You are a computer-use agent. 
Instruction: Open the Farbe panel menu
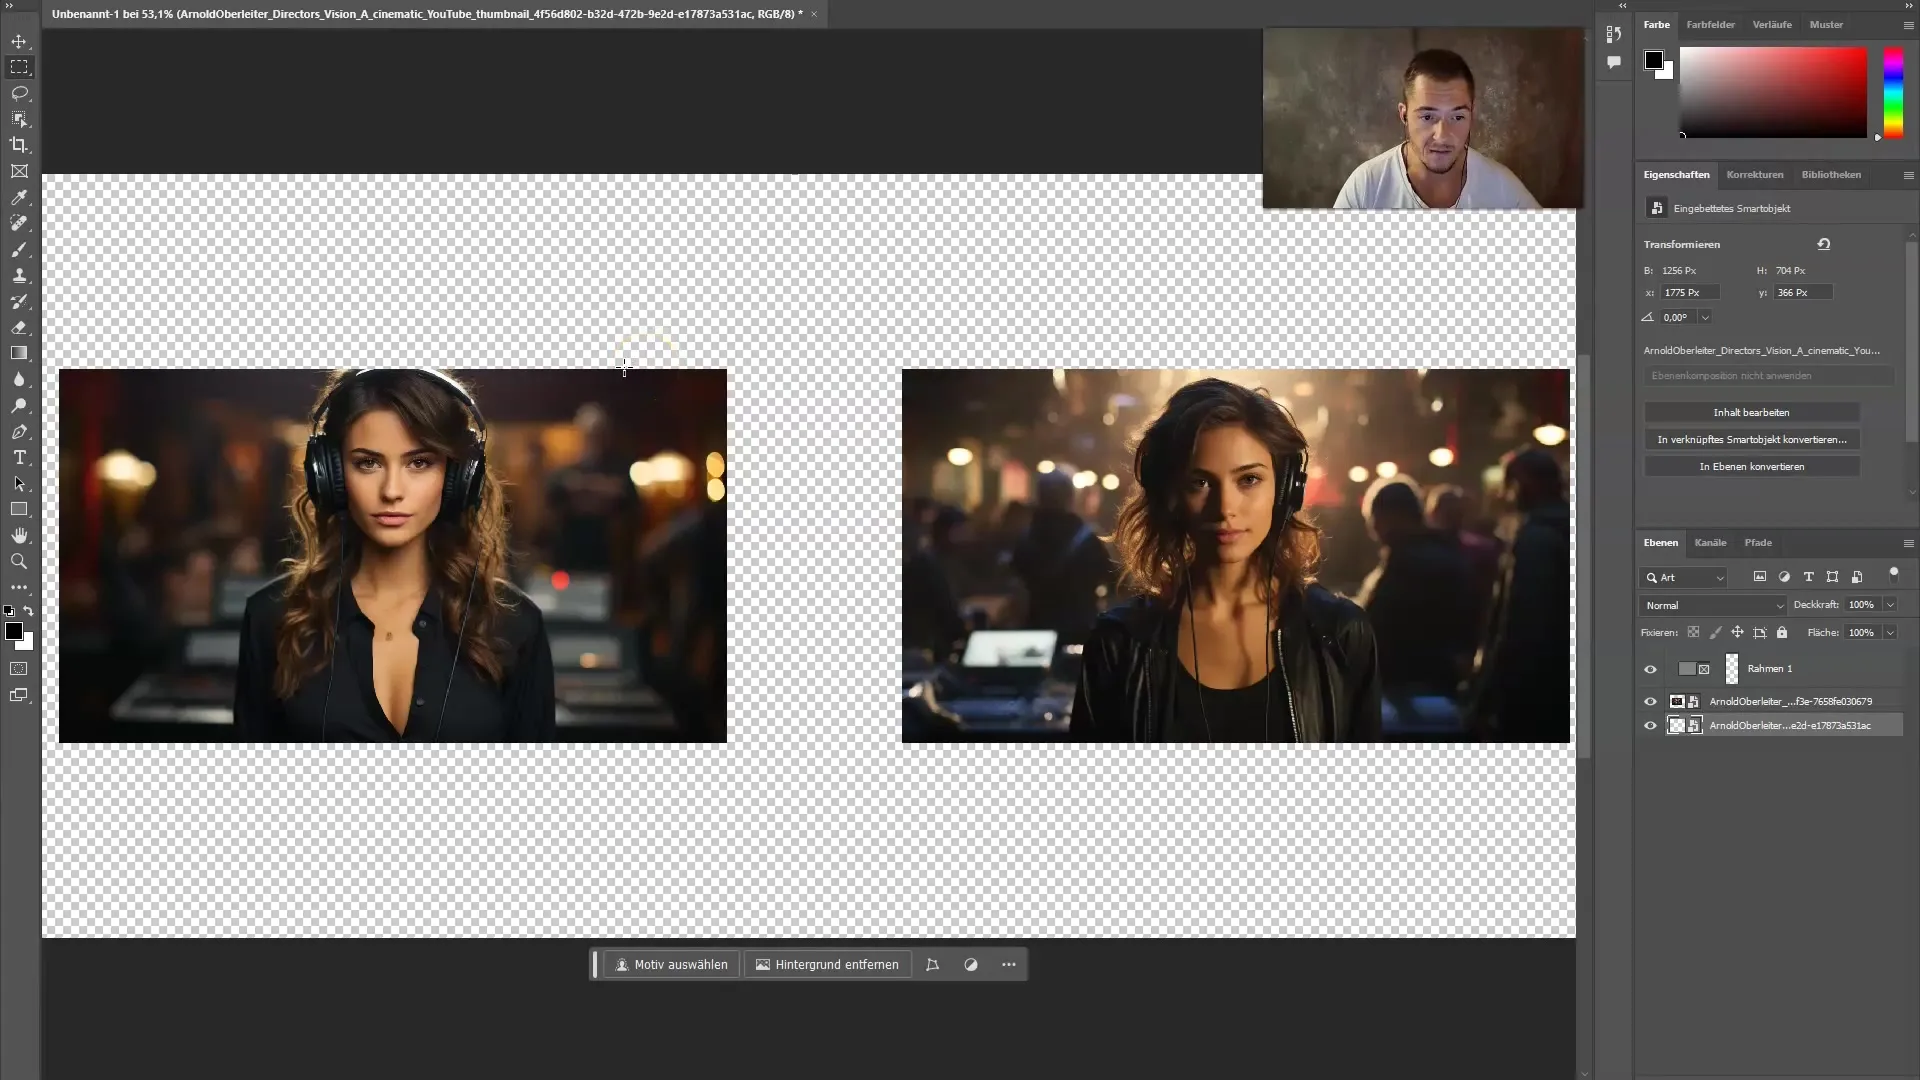pyautogui.click(x=1908, y=25)
